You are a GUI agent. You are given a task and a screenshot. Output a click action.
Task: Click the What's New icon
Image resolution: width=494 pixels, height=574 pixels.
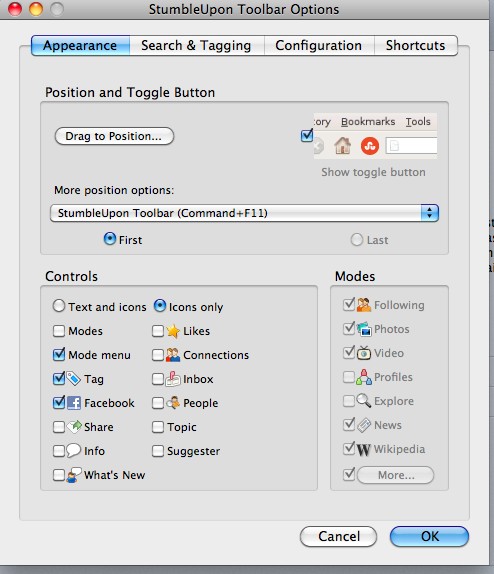coord(74,474)
